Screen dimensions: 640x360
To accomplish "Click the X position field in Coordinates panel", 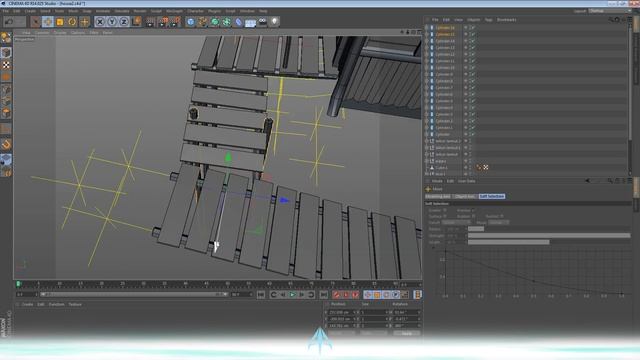I will 341,312.
